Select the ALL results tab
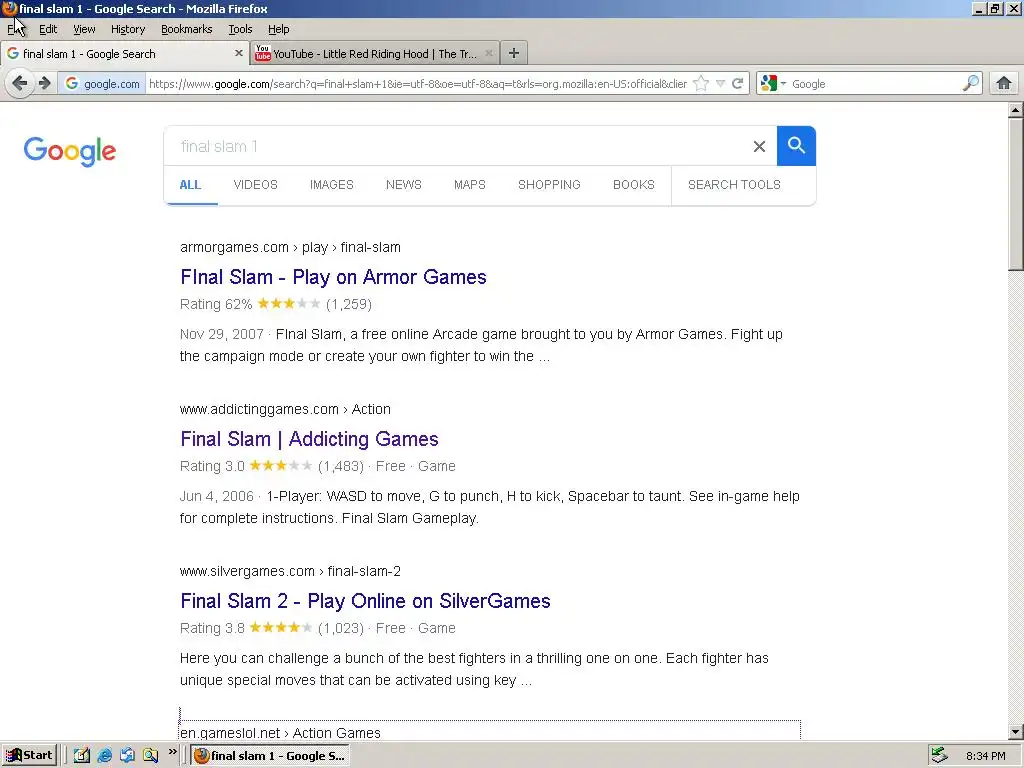 pos(190,185)
